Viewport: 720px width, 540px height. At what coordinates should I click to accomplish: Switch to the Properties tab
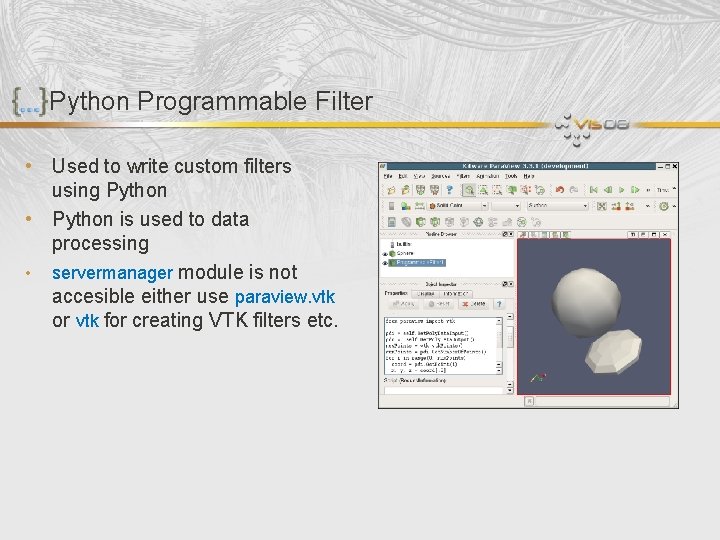396,293
